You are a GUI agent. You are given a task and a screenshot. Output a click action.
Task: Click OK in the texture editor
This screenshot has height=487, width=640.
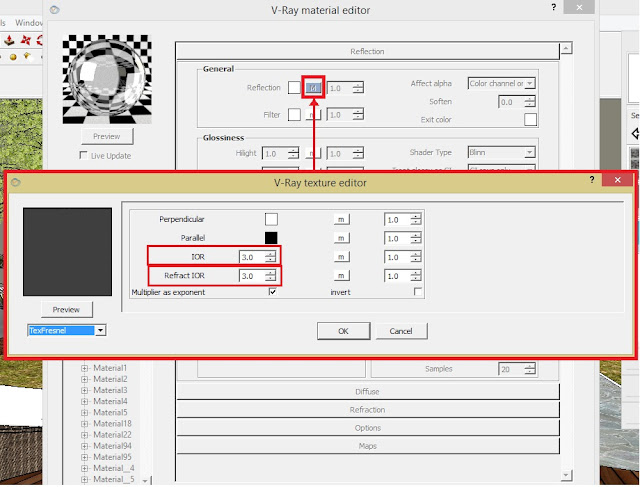click(343, 331)
